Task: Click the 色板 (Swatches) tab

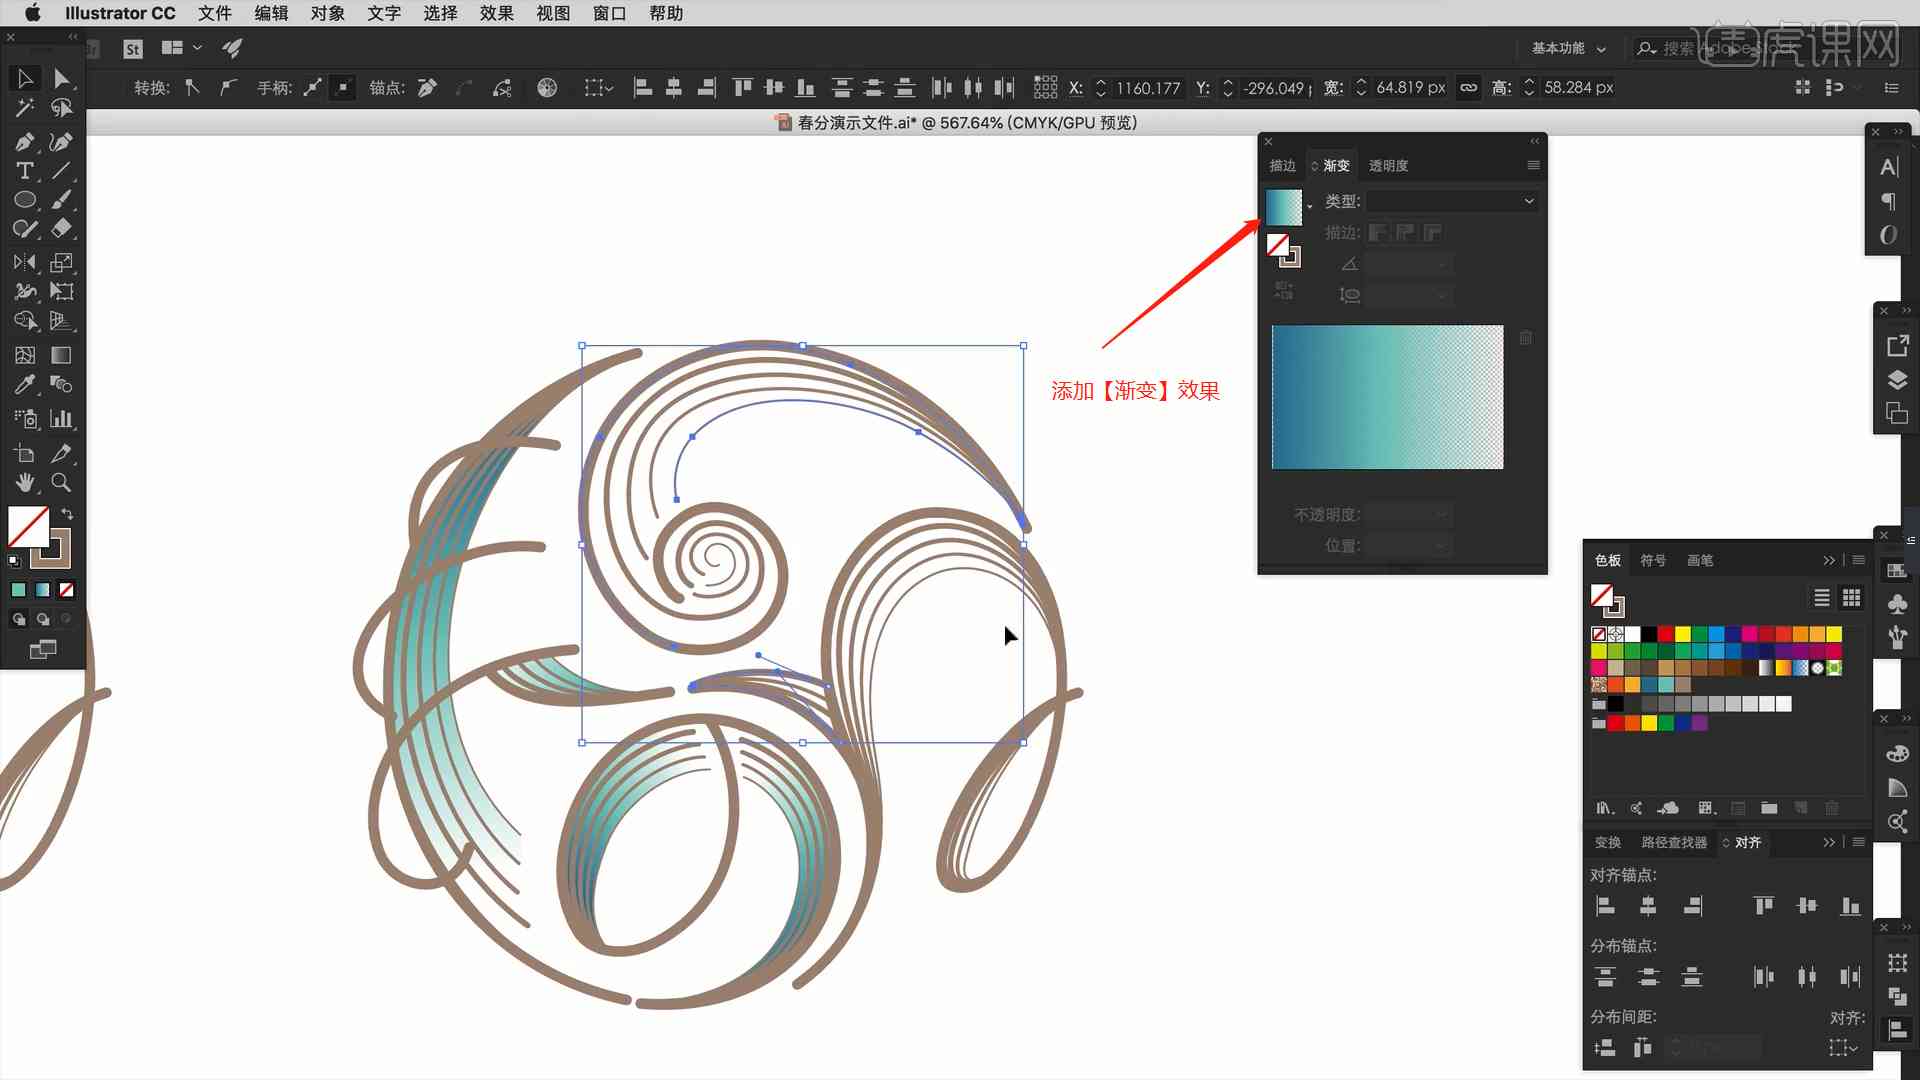Action: coord(1609,560)
